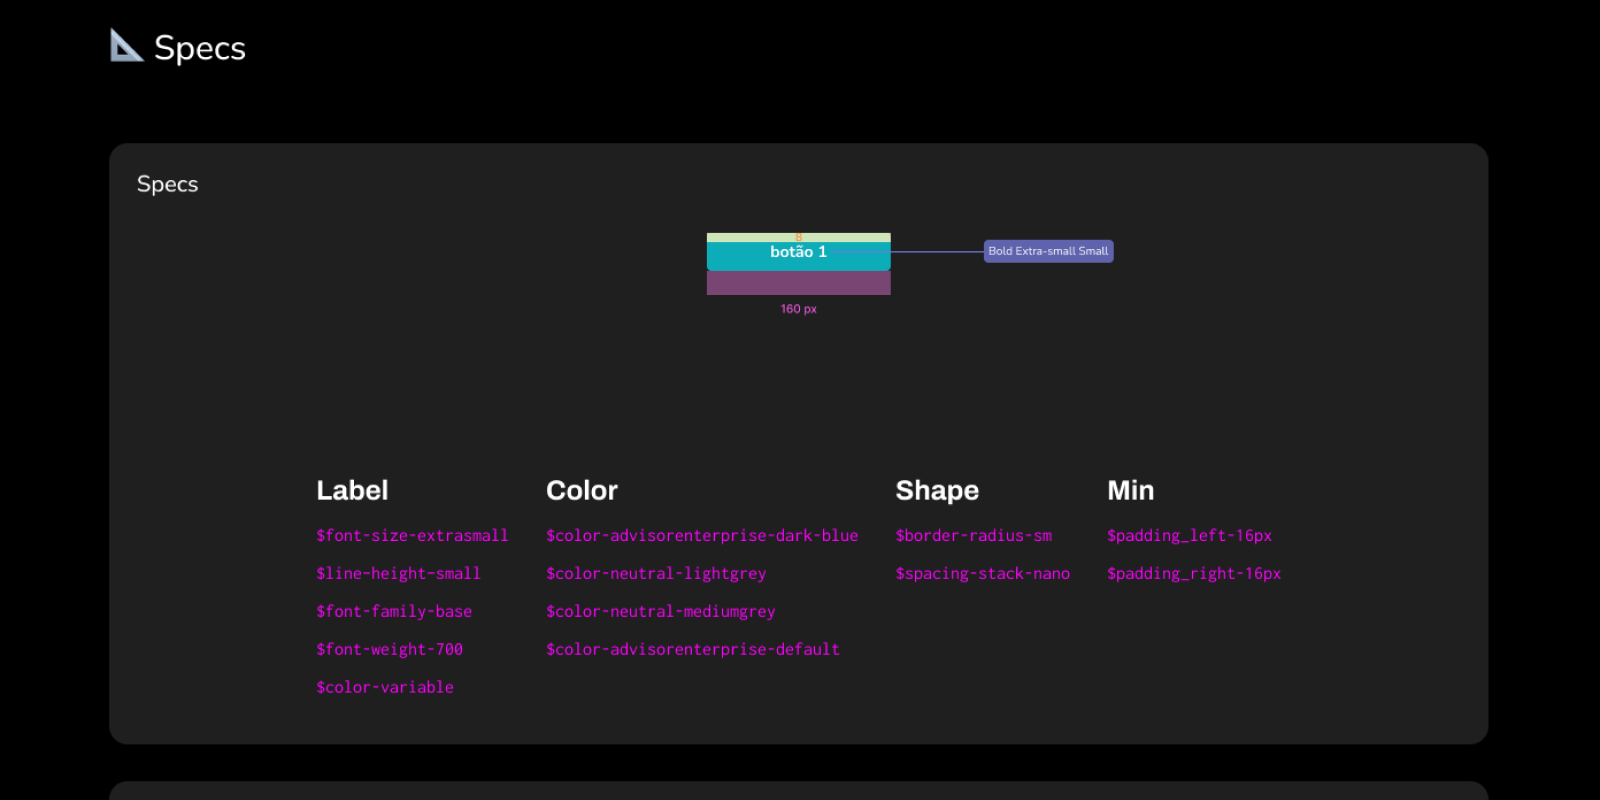Select the $border-radius-sm token
This screenshot has width=1600, height=800.
click(x=974, y=536)
